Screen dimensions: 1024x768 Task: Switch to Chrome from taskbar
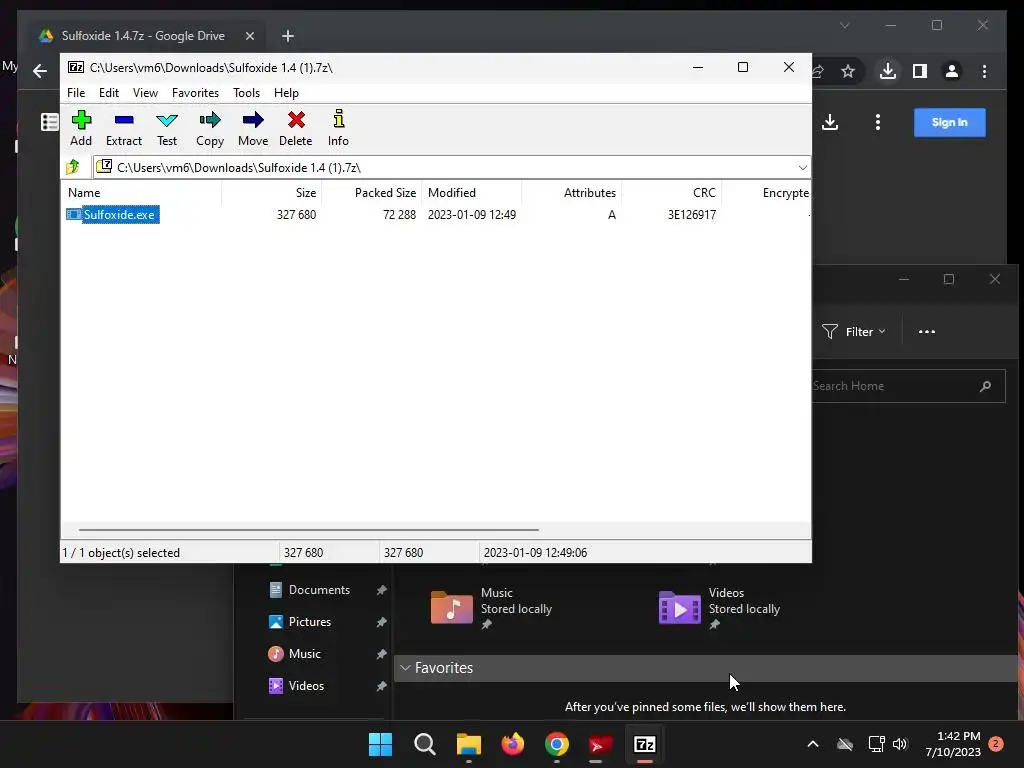(x=556, y=744)
